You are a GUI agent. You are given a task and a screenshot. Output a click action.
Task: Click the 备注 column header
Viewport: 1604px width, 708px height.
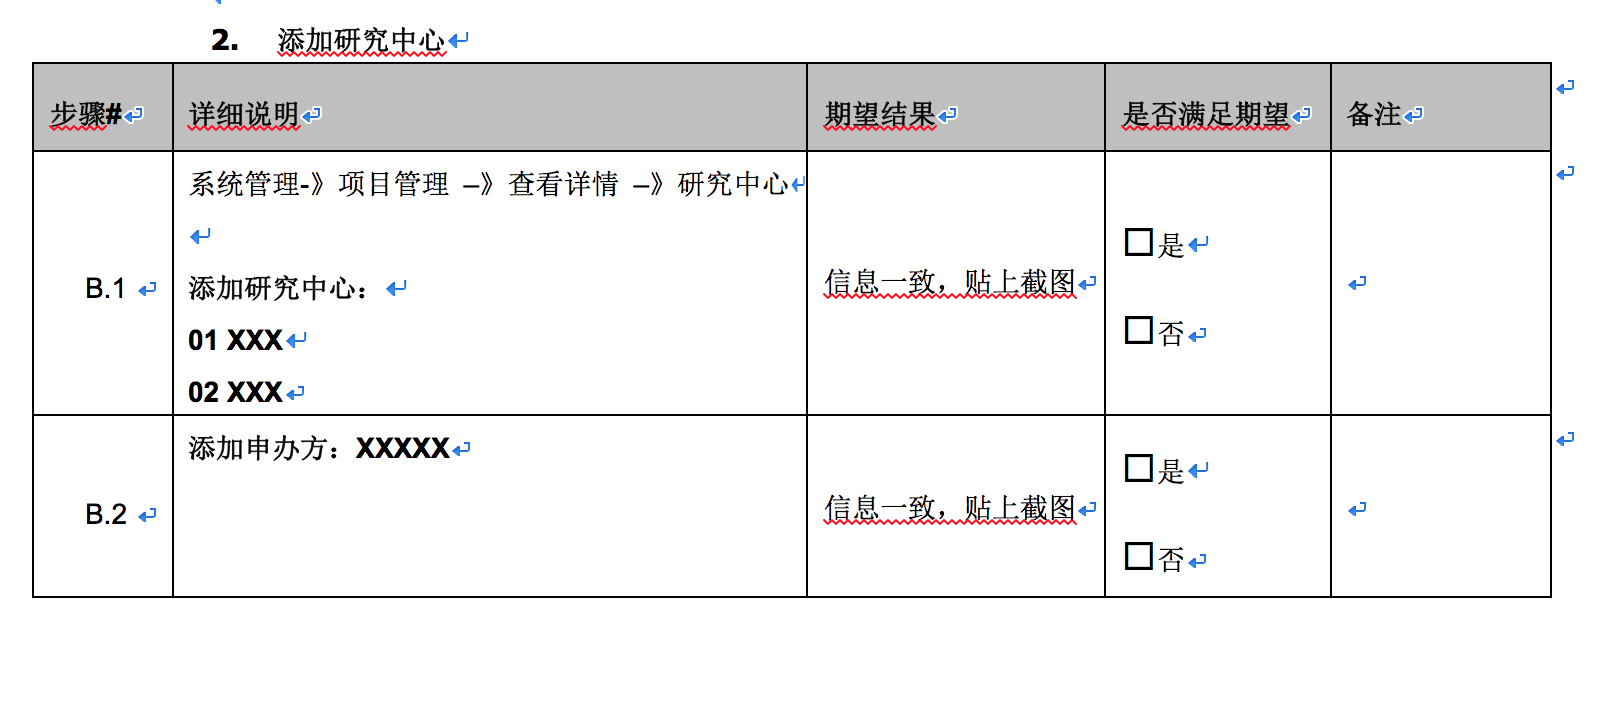click(1374, 115)
